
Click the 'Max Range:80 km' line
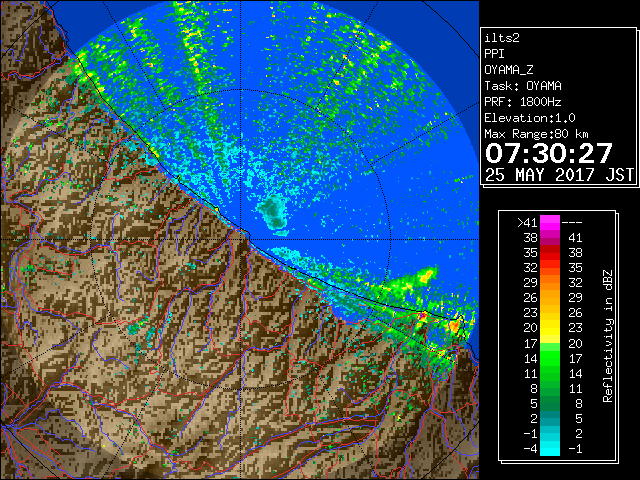[536, 134]
